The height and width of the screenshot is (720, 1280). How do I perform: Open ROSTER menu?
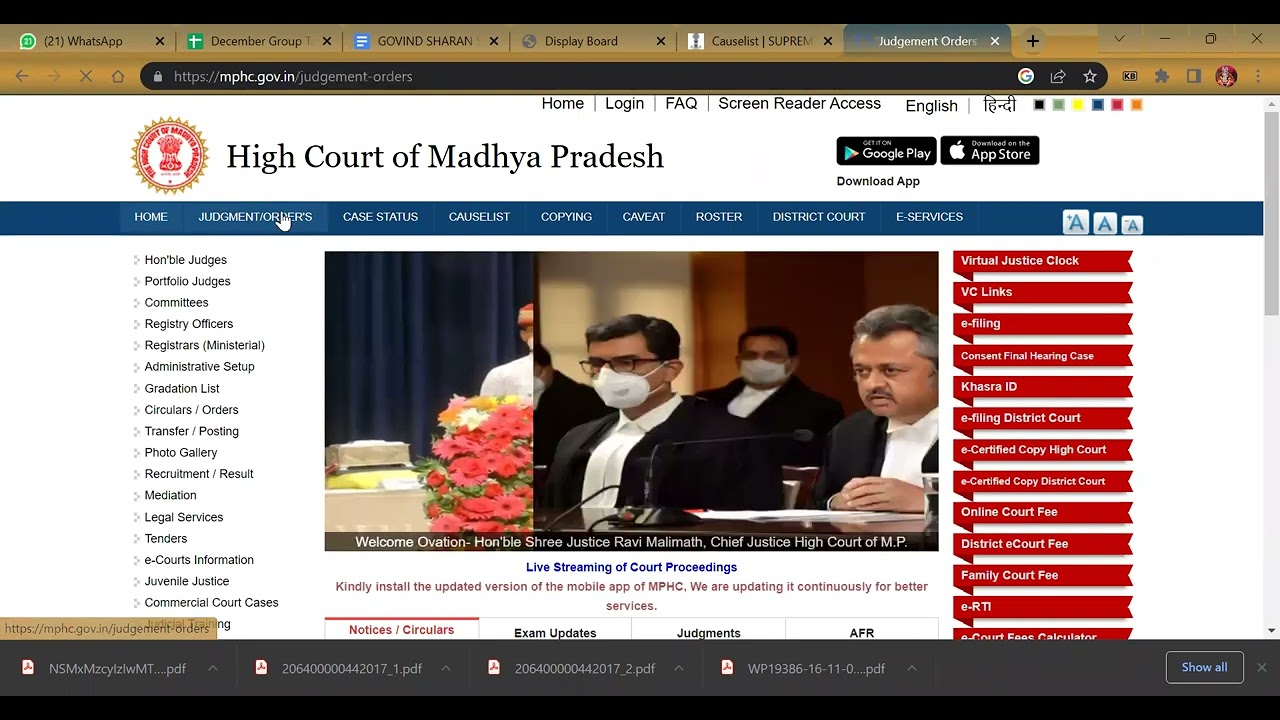coord(719,217)
